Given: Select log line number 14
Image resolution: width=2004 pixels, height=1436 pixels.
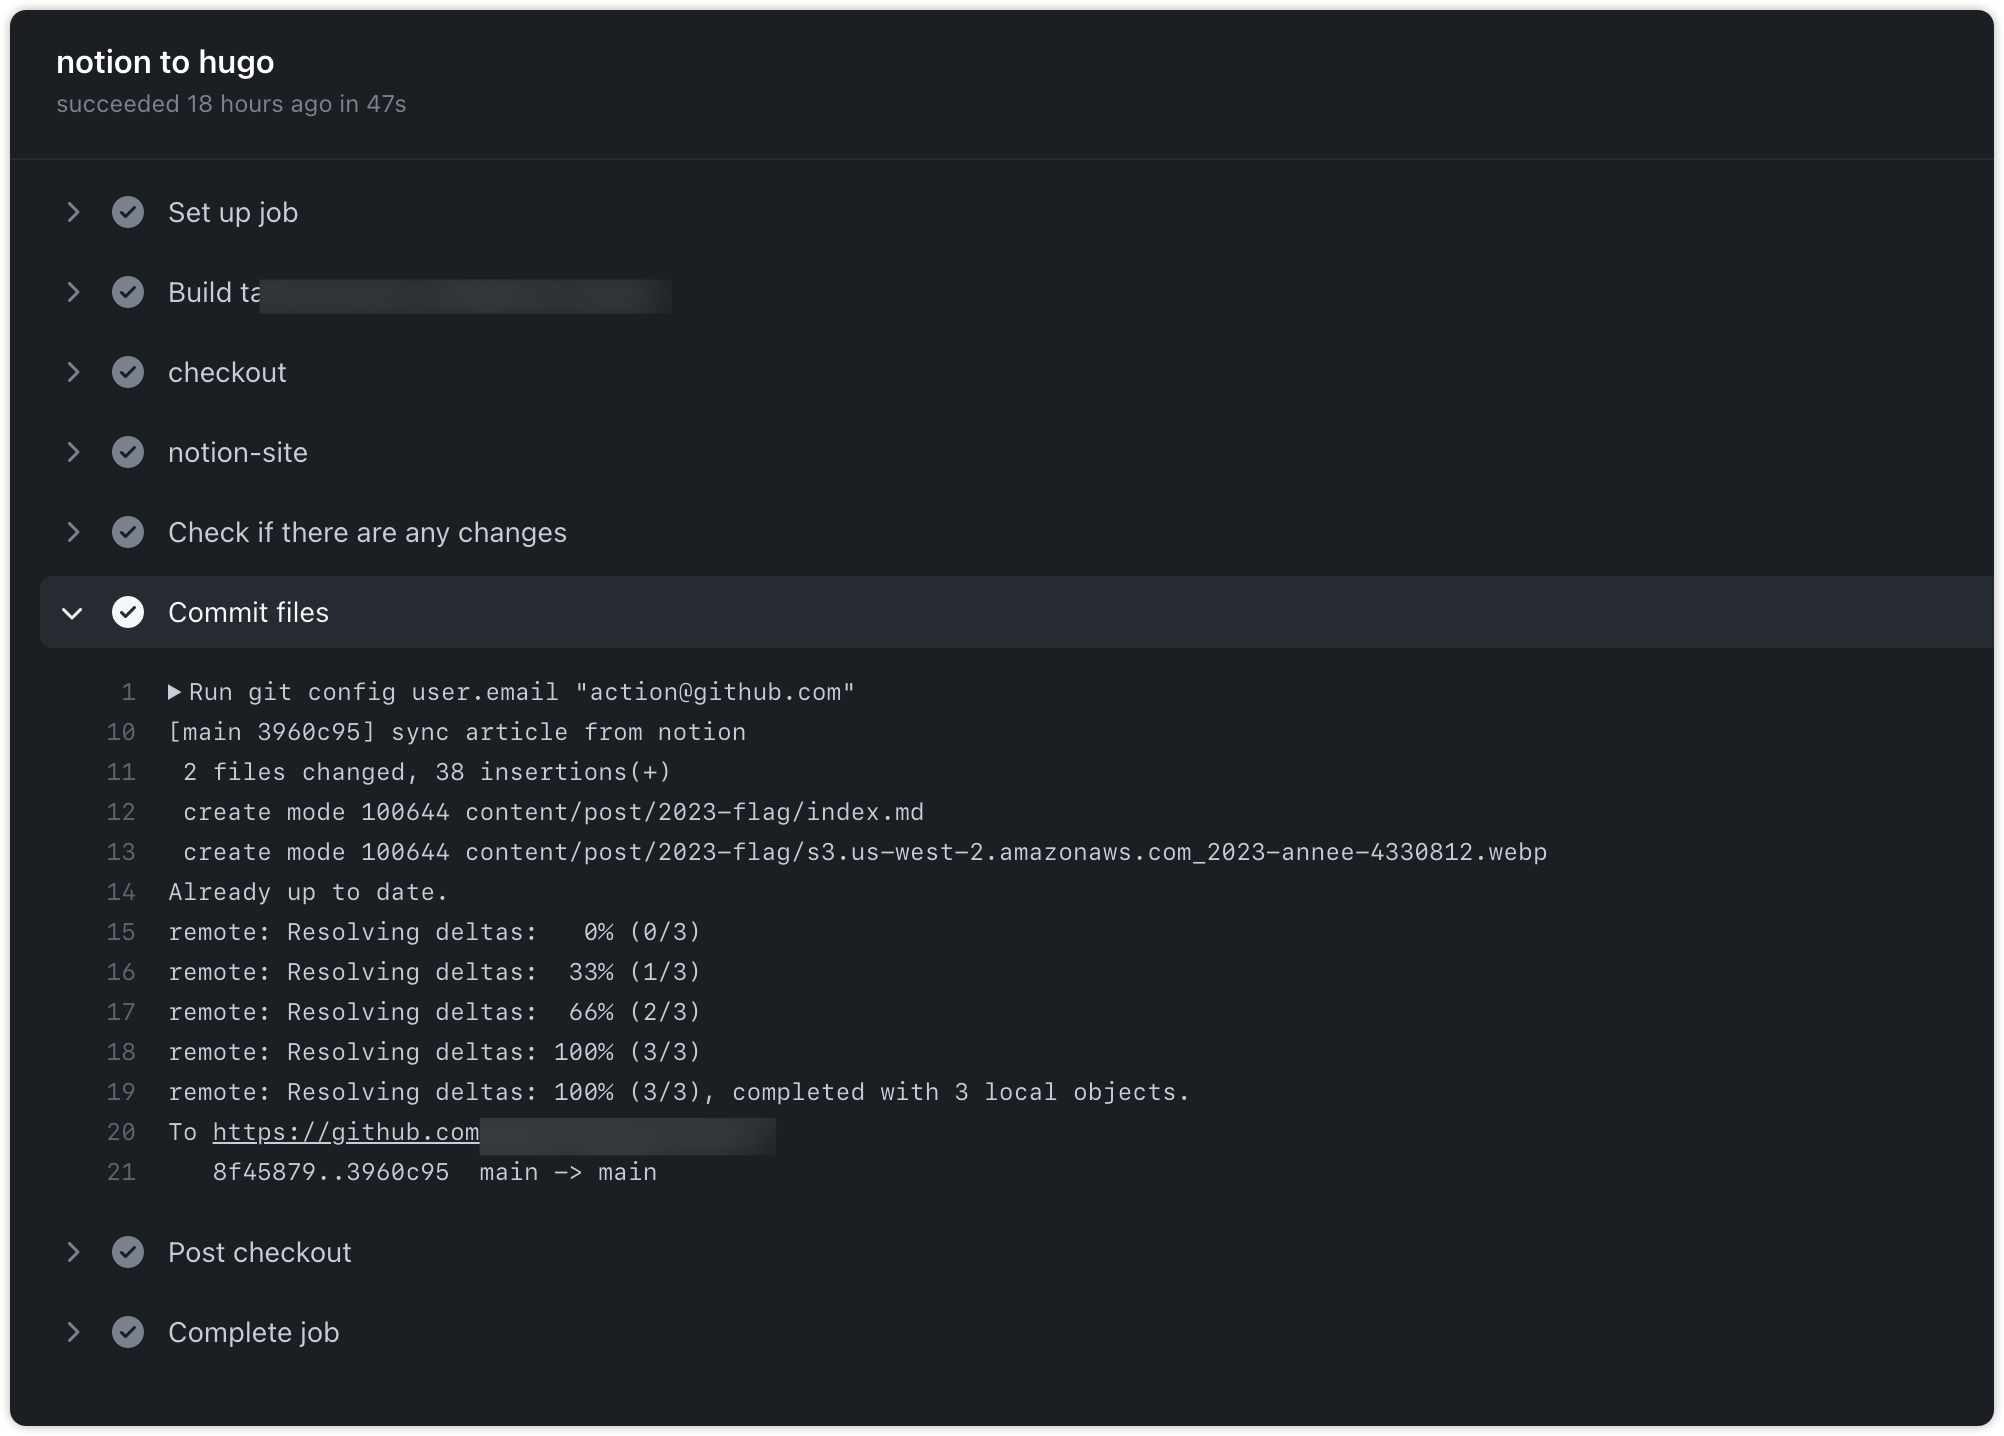Looking at the screenshot, I should [121, 892].
